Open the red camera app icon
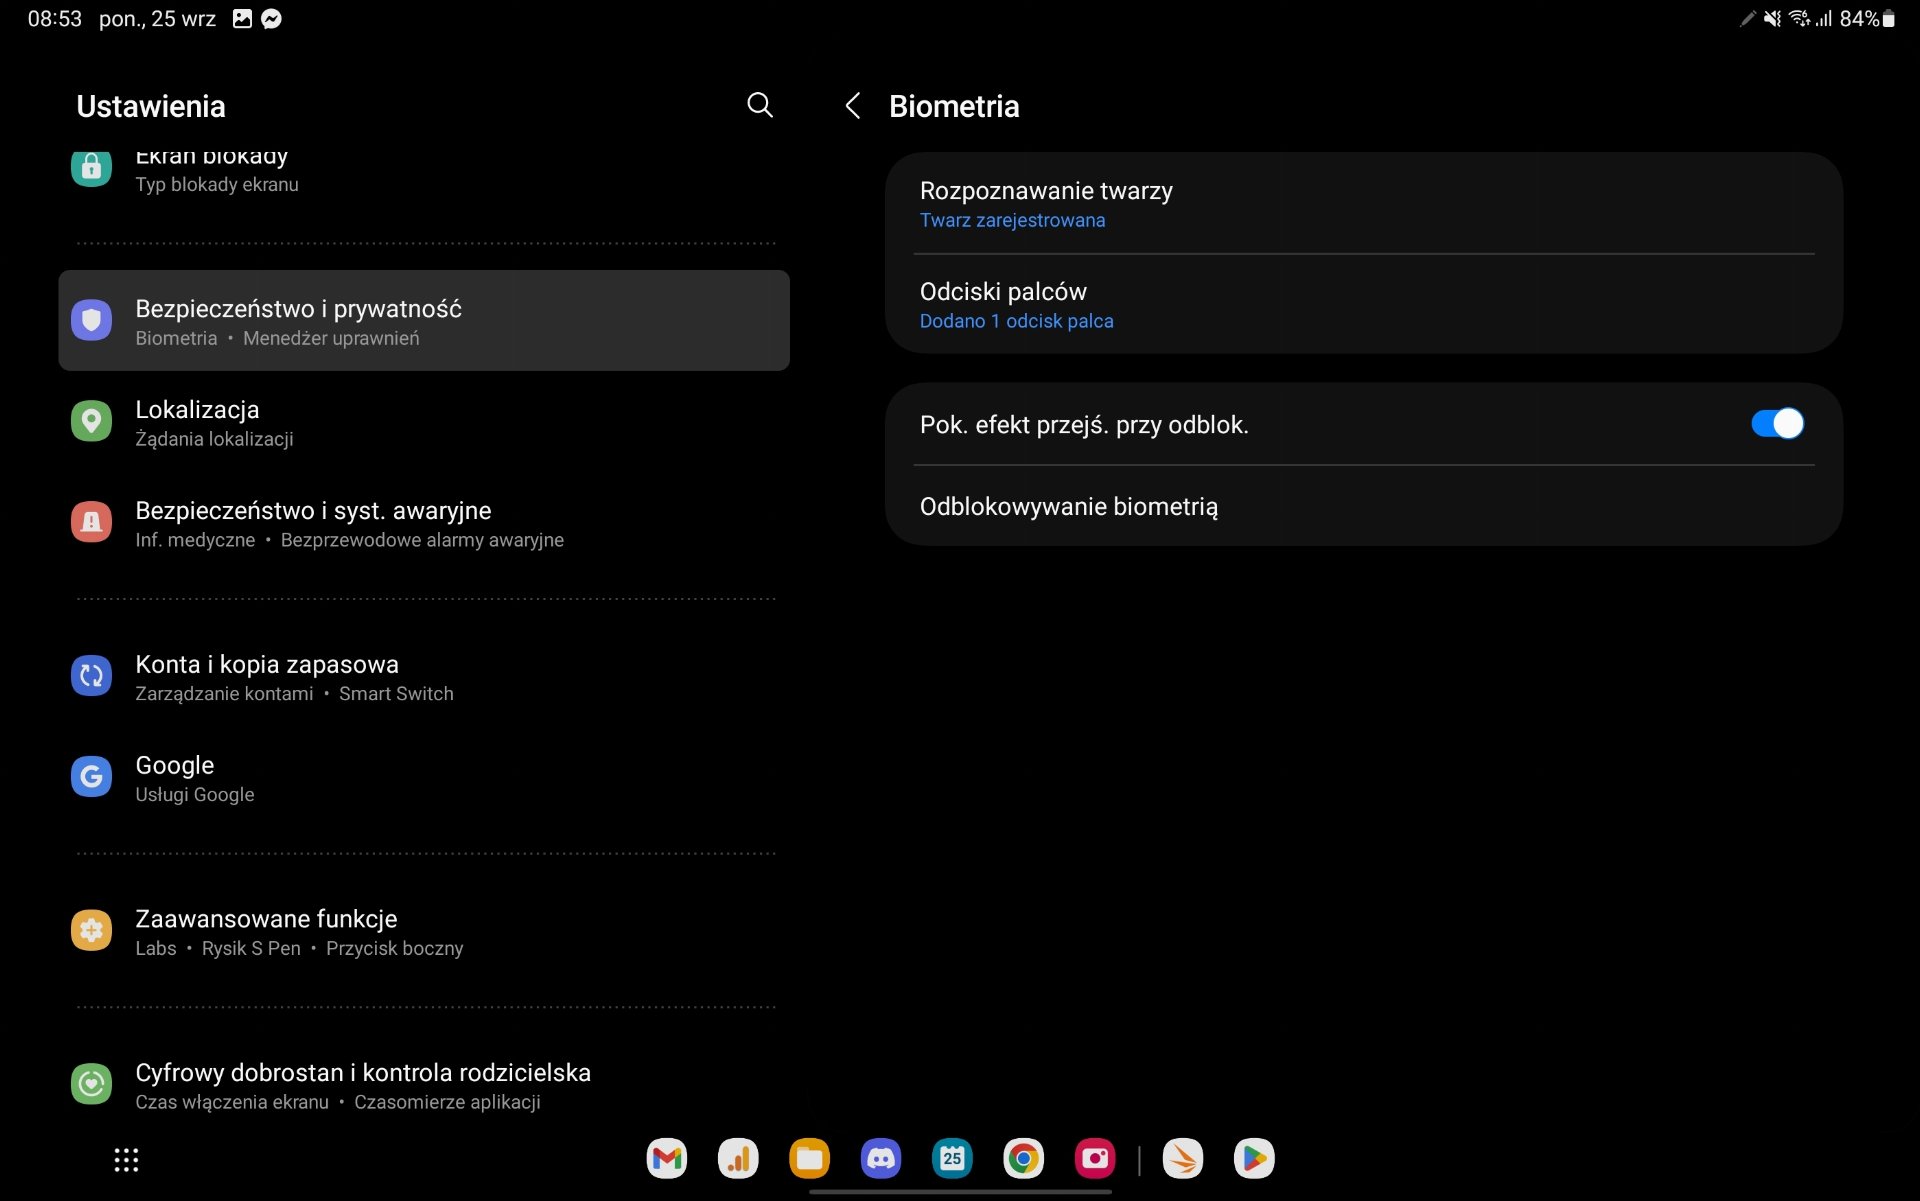 click(1095, 1159)
